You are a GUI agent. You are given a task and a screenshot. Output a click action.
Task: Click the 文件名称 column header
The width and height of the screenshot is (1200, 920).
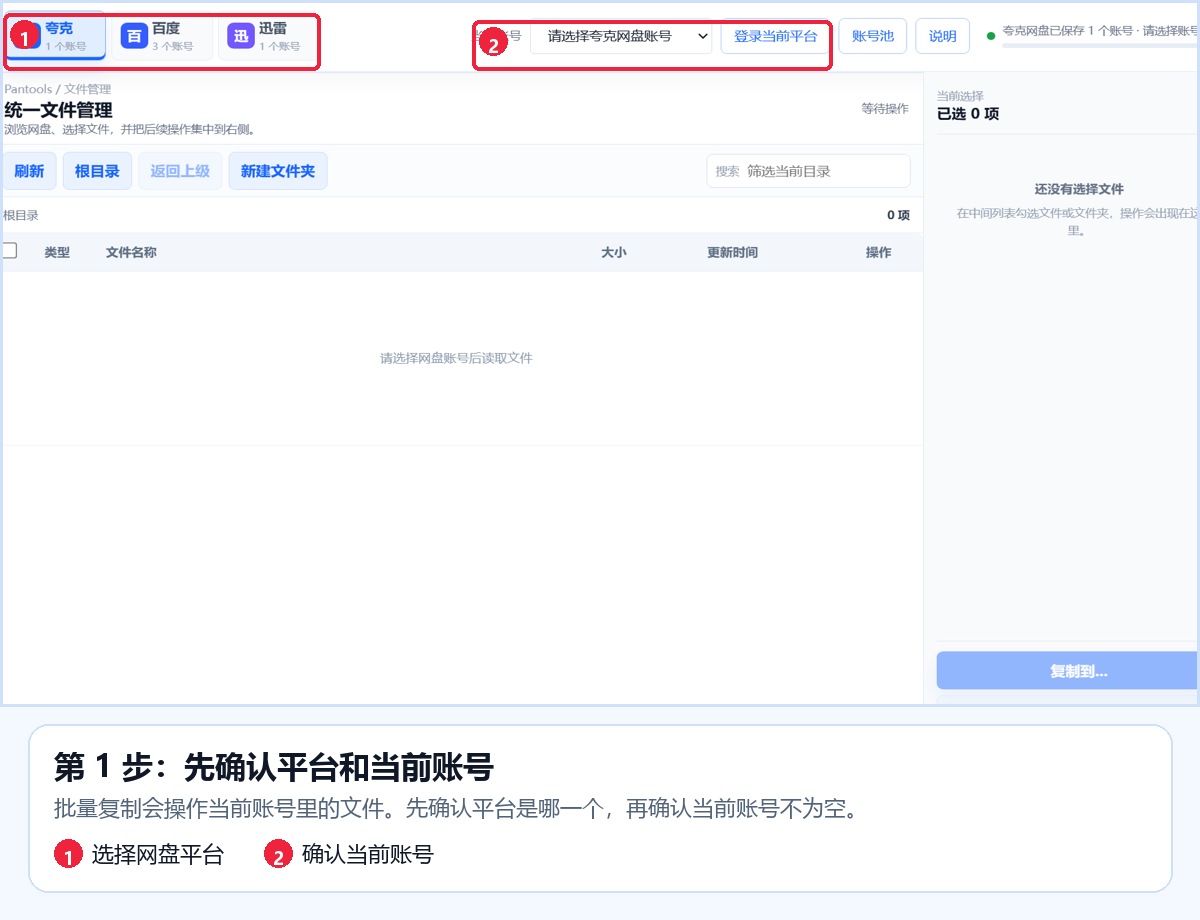tap(131, 252)
